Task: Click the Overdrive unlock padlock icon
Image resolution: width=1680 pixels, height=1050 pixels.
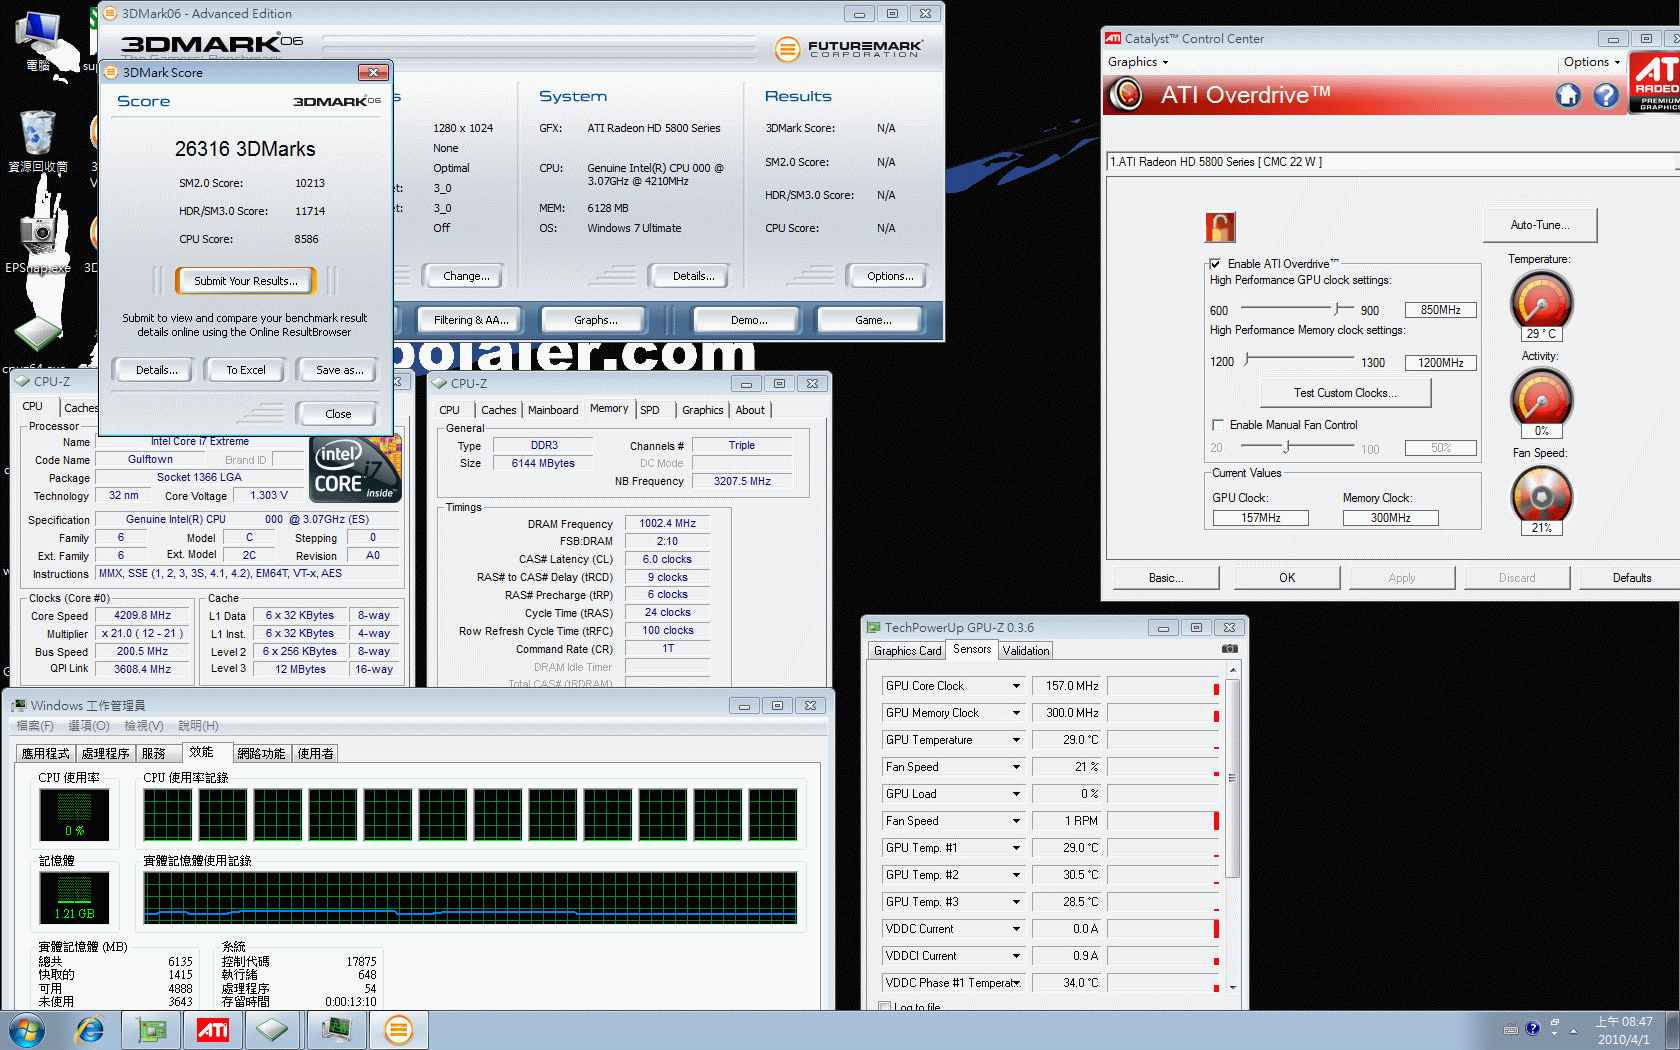Action: pyautogui.click(x=1220, y=227)
